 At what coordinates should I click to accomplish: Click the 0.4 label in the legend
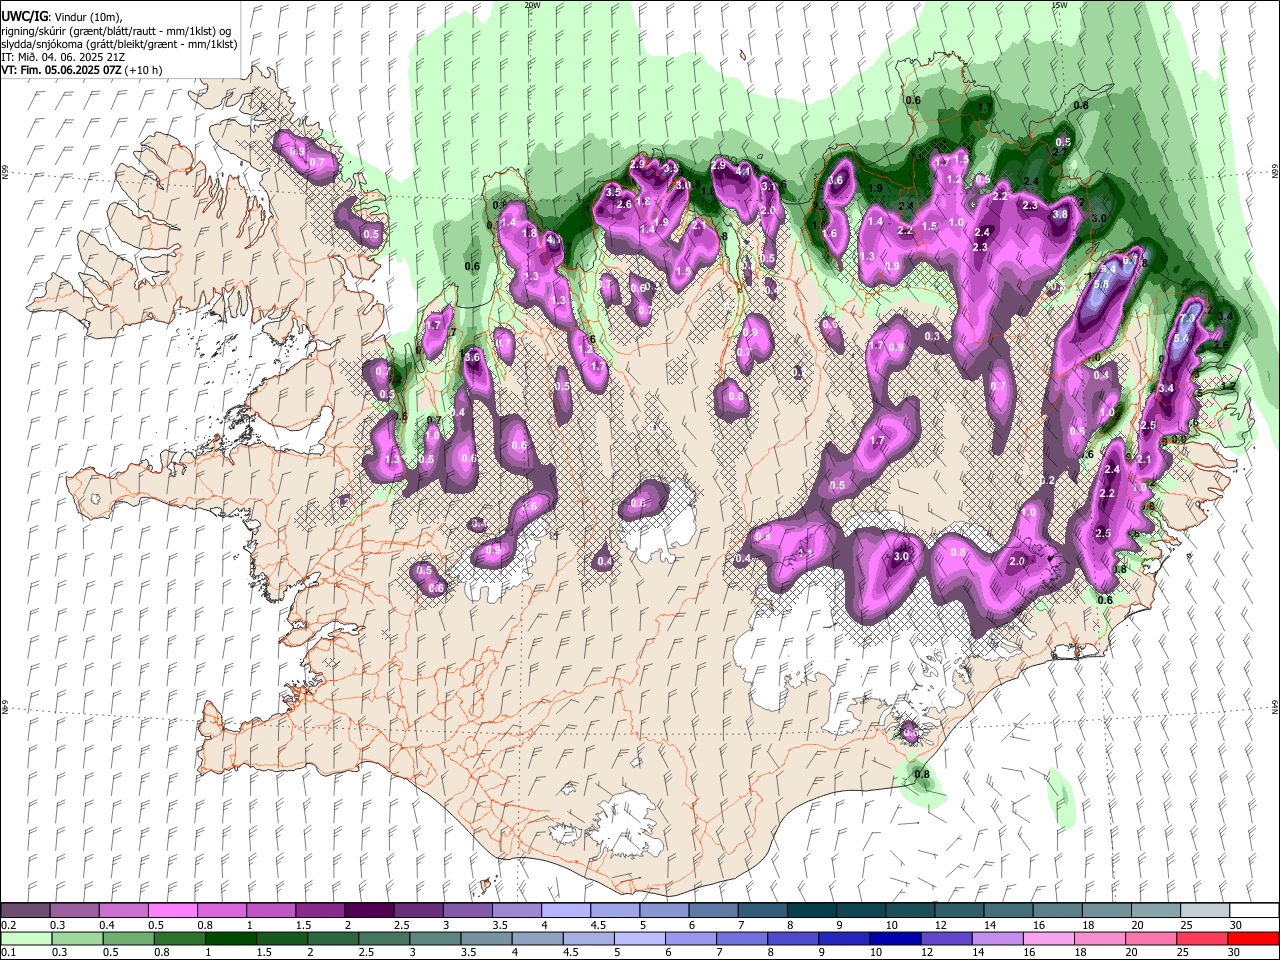(x=107, y=925)
